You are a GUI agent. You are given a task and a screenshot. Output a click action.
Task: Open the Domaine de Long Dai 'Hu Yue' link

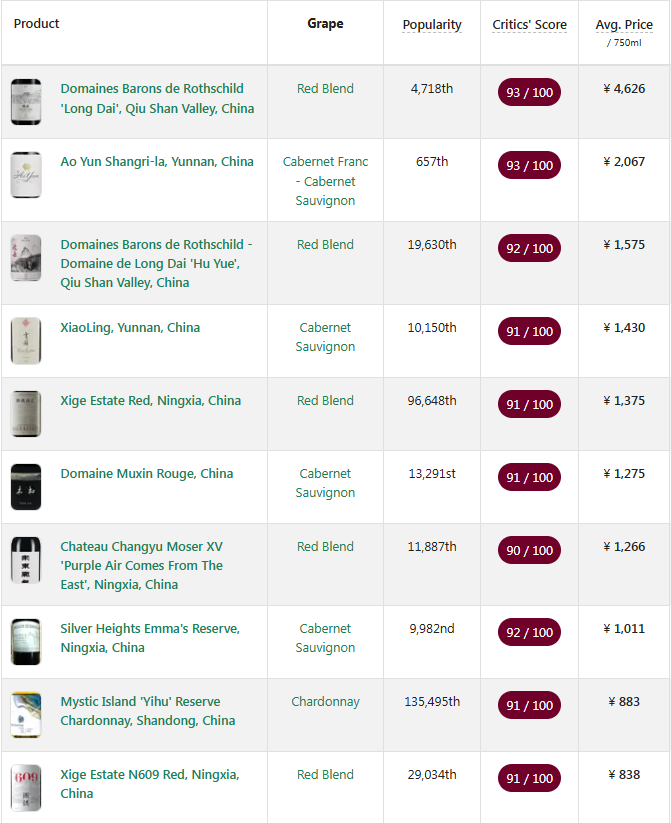[x=156, y=263]
